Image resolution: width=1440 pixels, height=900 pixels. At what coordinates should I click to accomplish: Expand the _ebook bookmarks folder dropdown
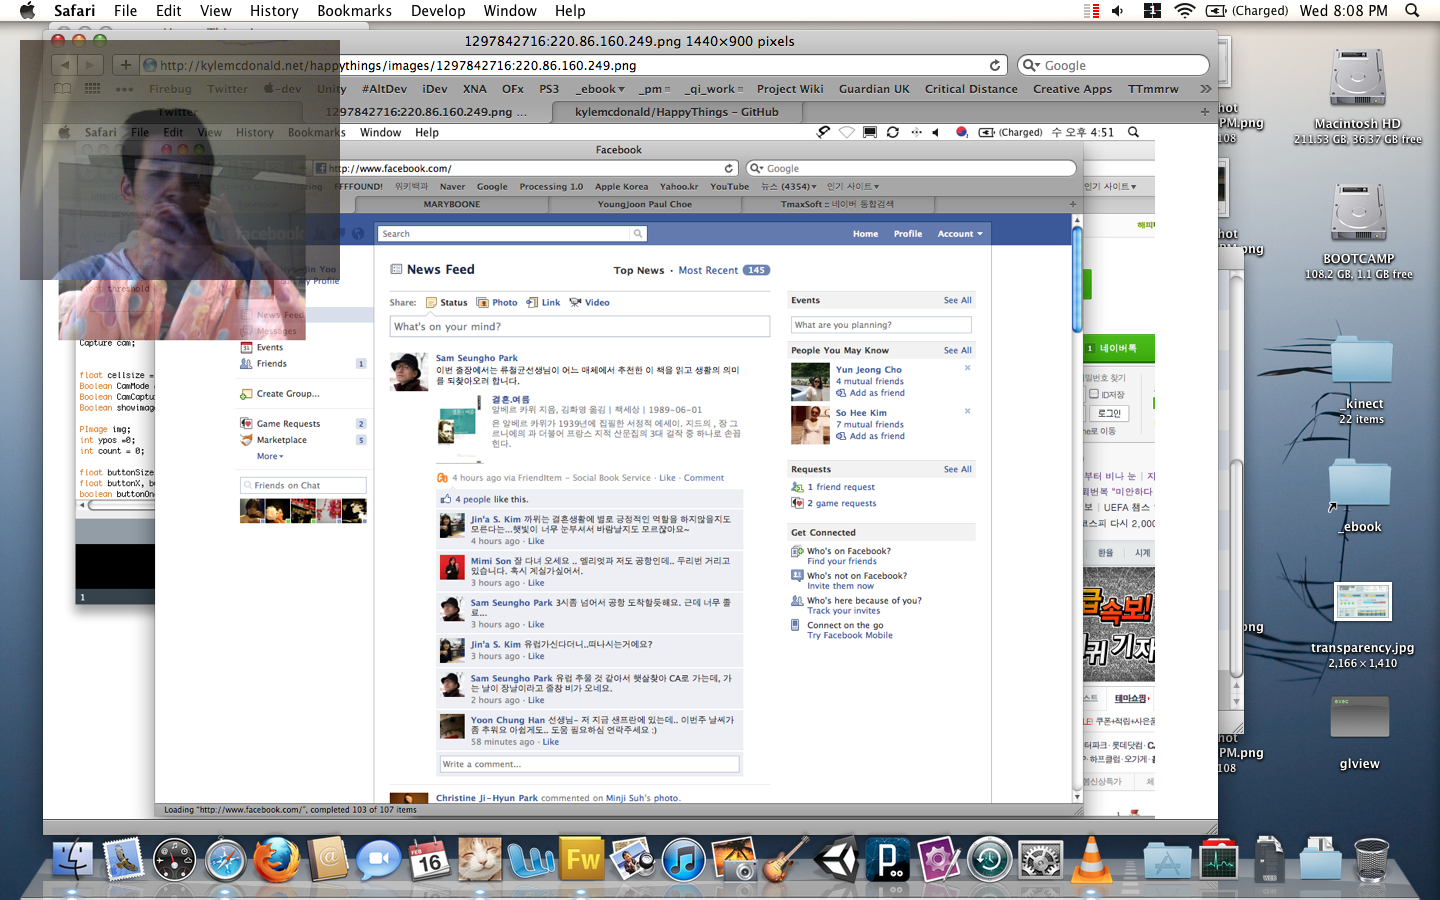(600, 89)
